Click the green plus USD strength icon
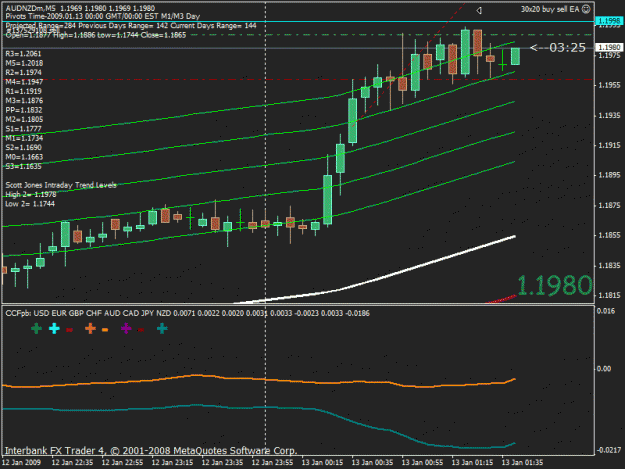 click(36, 329)
